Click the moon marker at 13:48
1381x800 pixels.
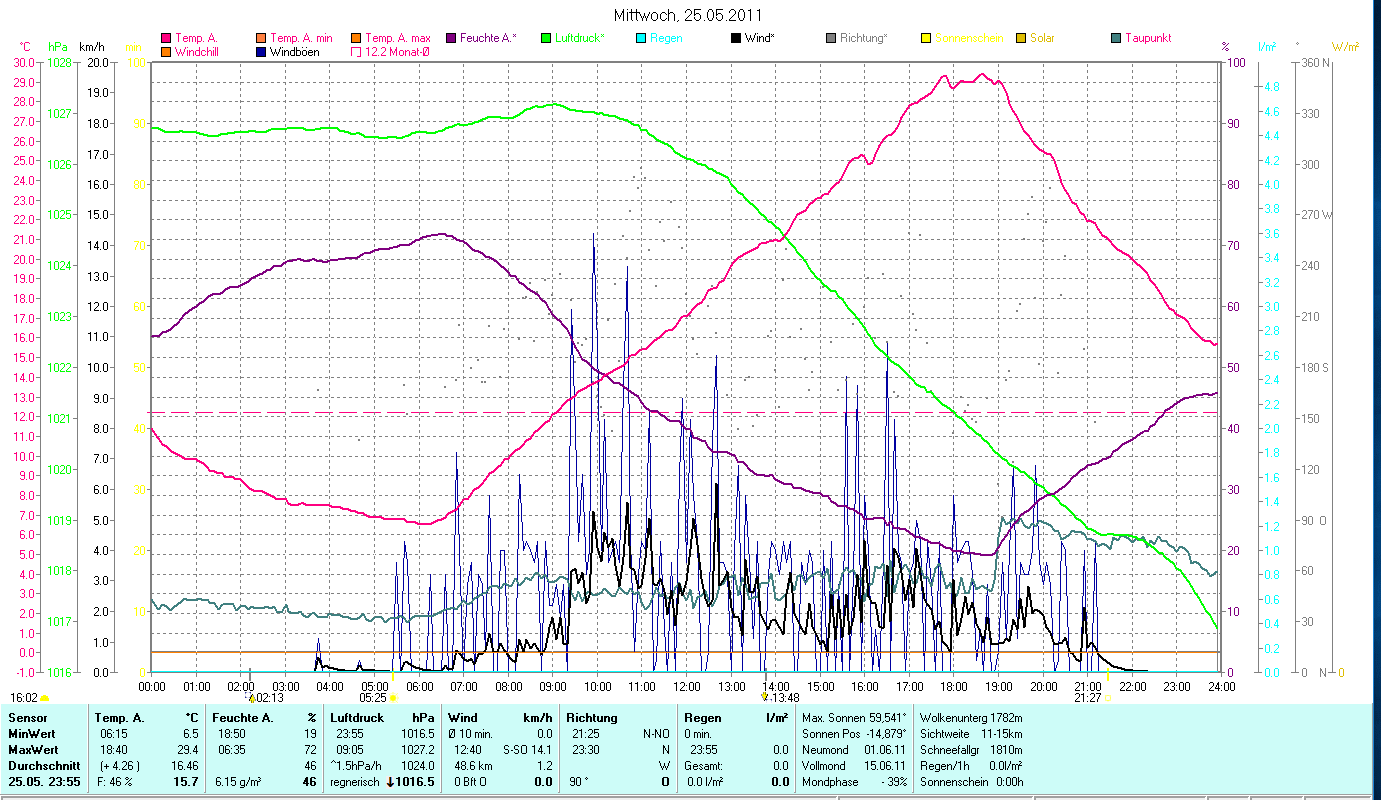point(764,698)
